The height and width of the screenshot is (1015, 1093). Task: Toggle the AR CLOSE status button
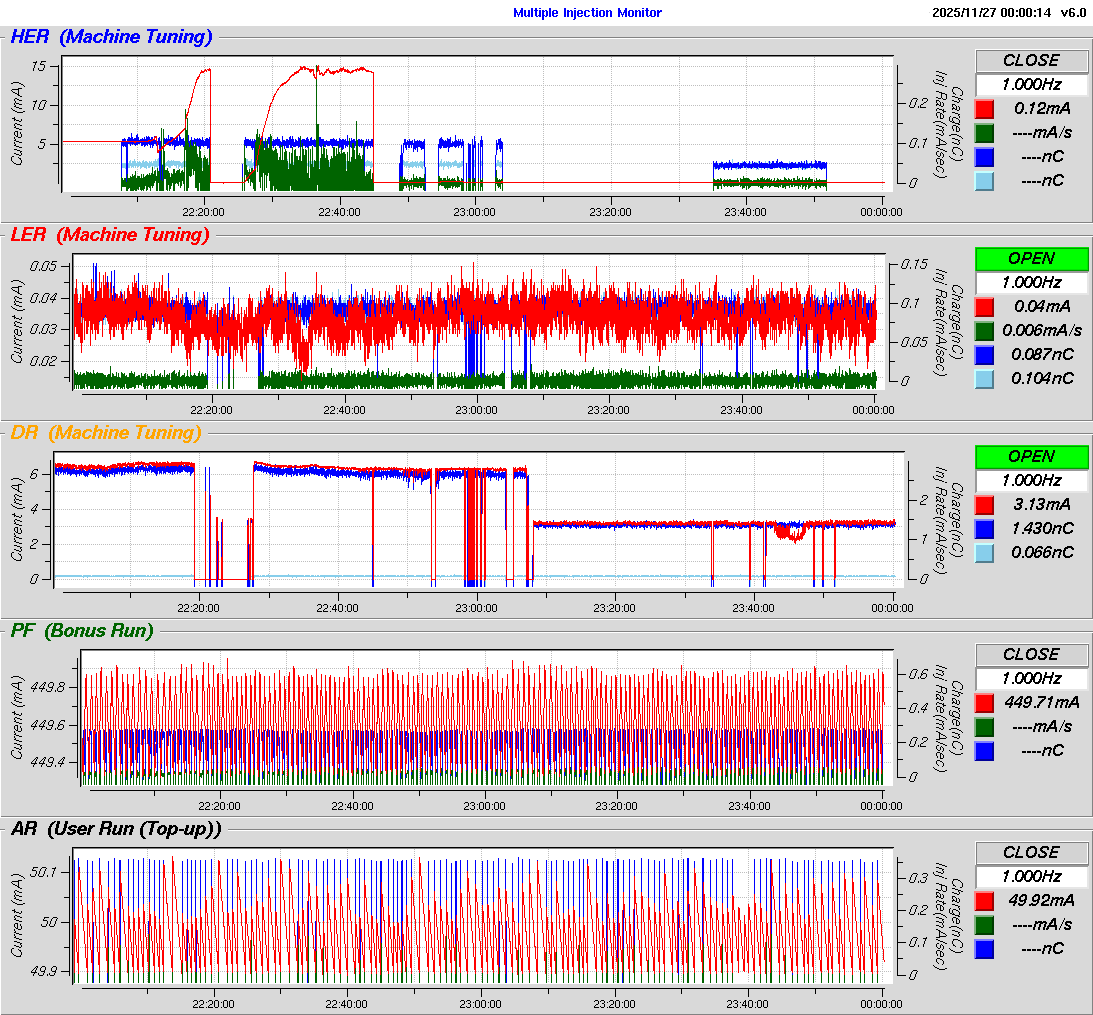point(1031,852)
